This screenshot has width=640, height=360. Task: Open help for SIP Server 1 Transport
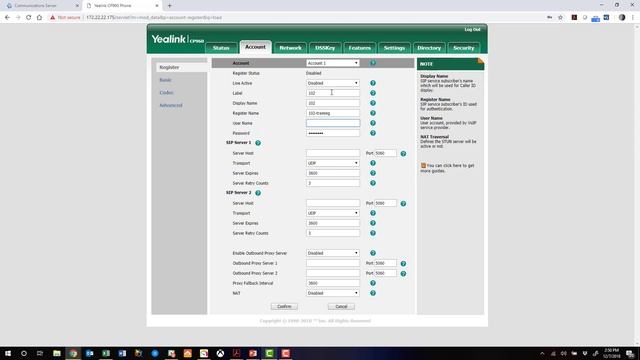(x=373, y=163)
